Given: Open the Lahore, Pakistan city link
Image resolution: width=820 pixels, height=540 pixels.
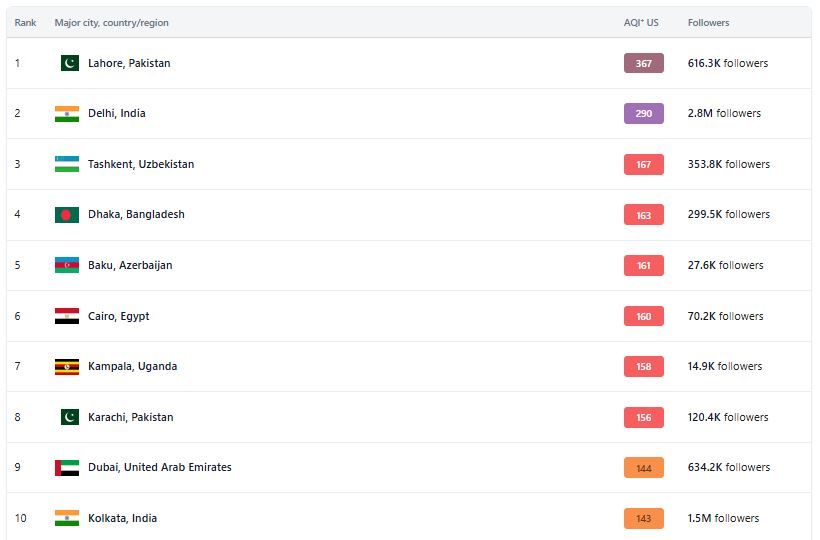Looking at the screenshot, I should (129, 63).
